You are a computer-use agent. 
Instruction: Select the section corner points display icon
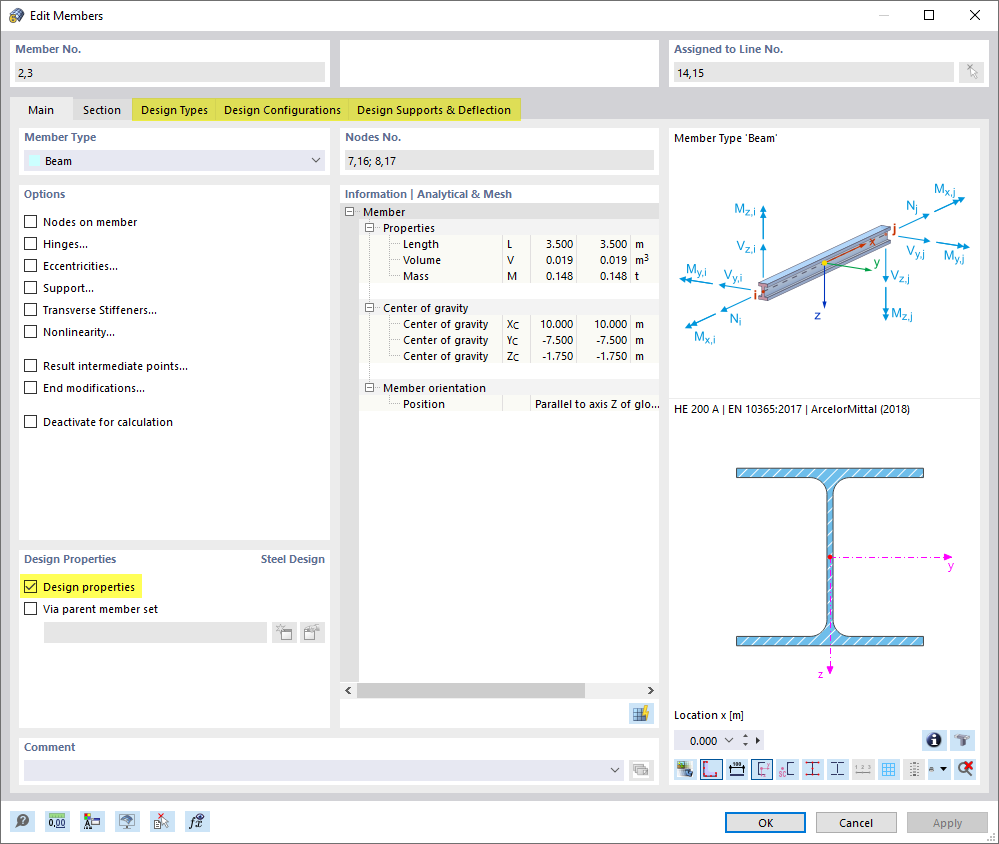click(x=711, y=769)
